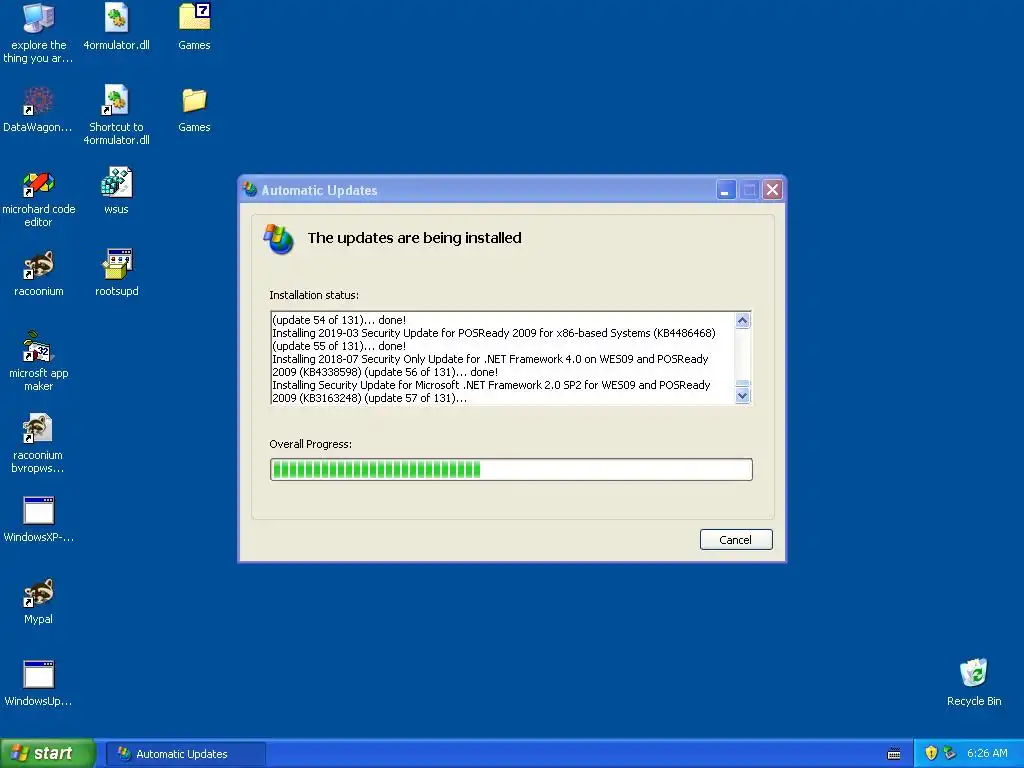1024x768 pixels.
Task: Click the Automatic Updates tray icon
Action: click(x=950, y=753)
